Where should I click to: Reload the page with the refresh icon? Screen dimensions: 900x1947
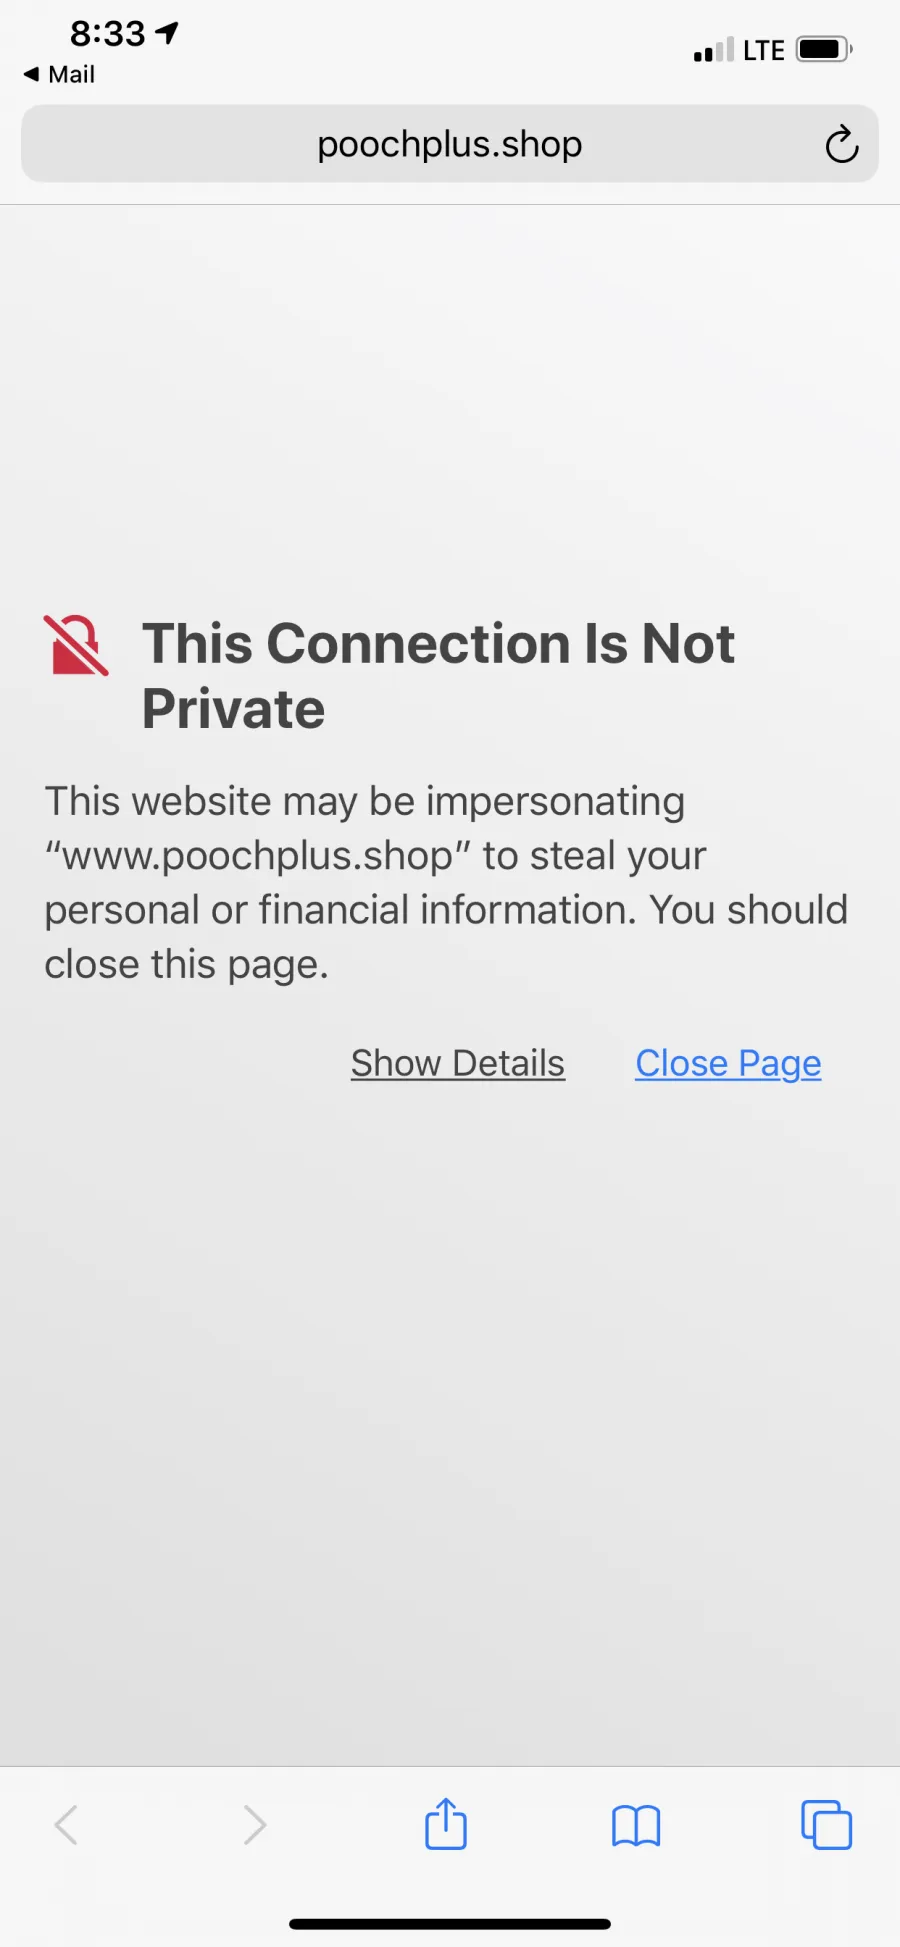coord(842,144)
